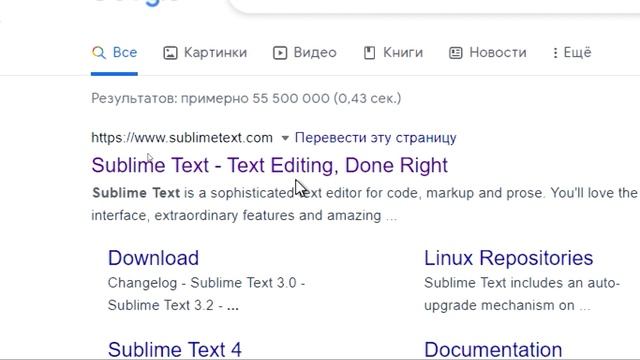Open the Ещё more options menu

click(572, 53)
